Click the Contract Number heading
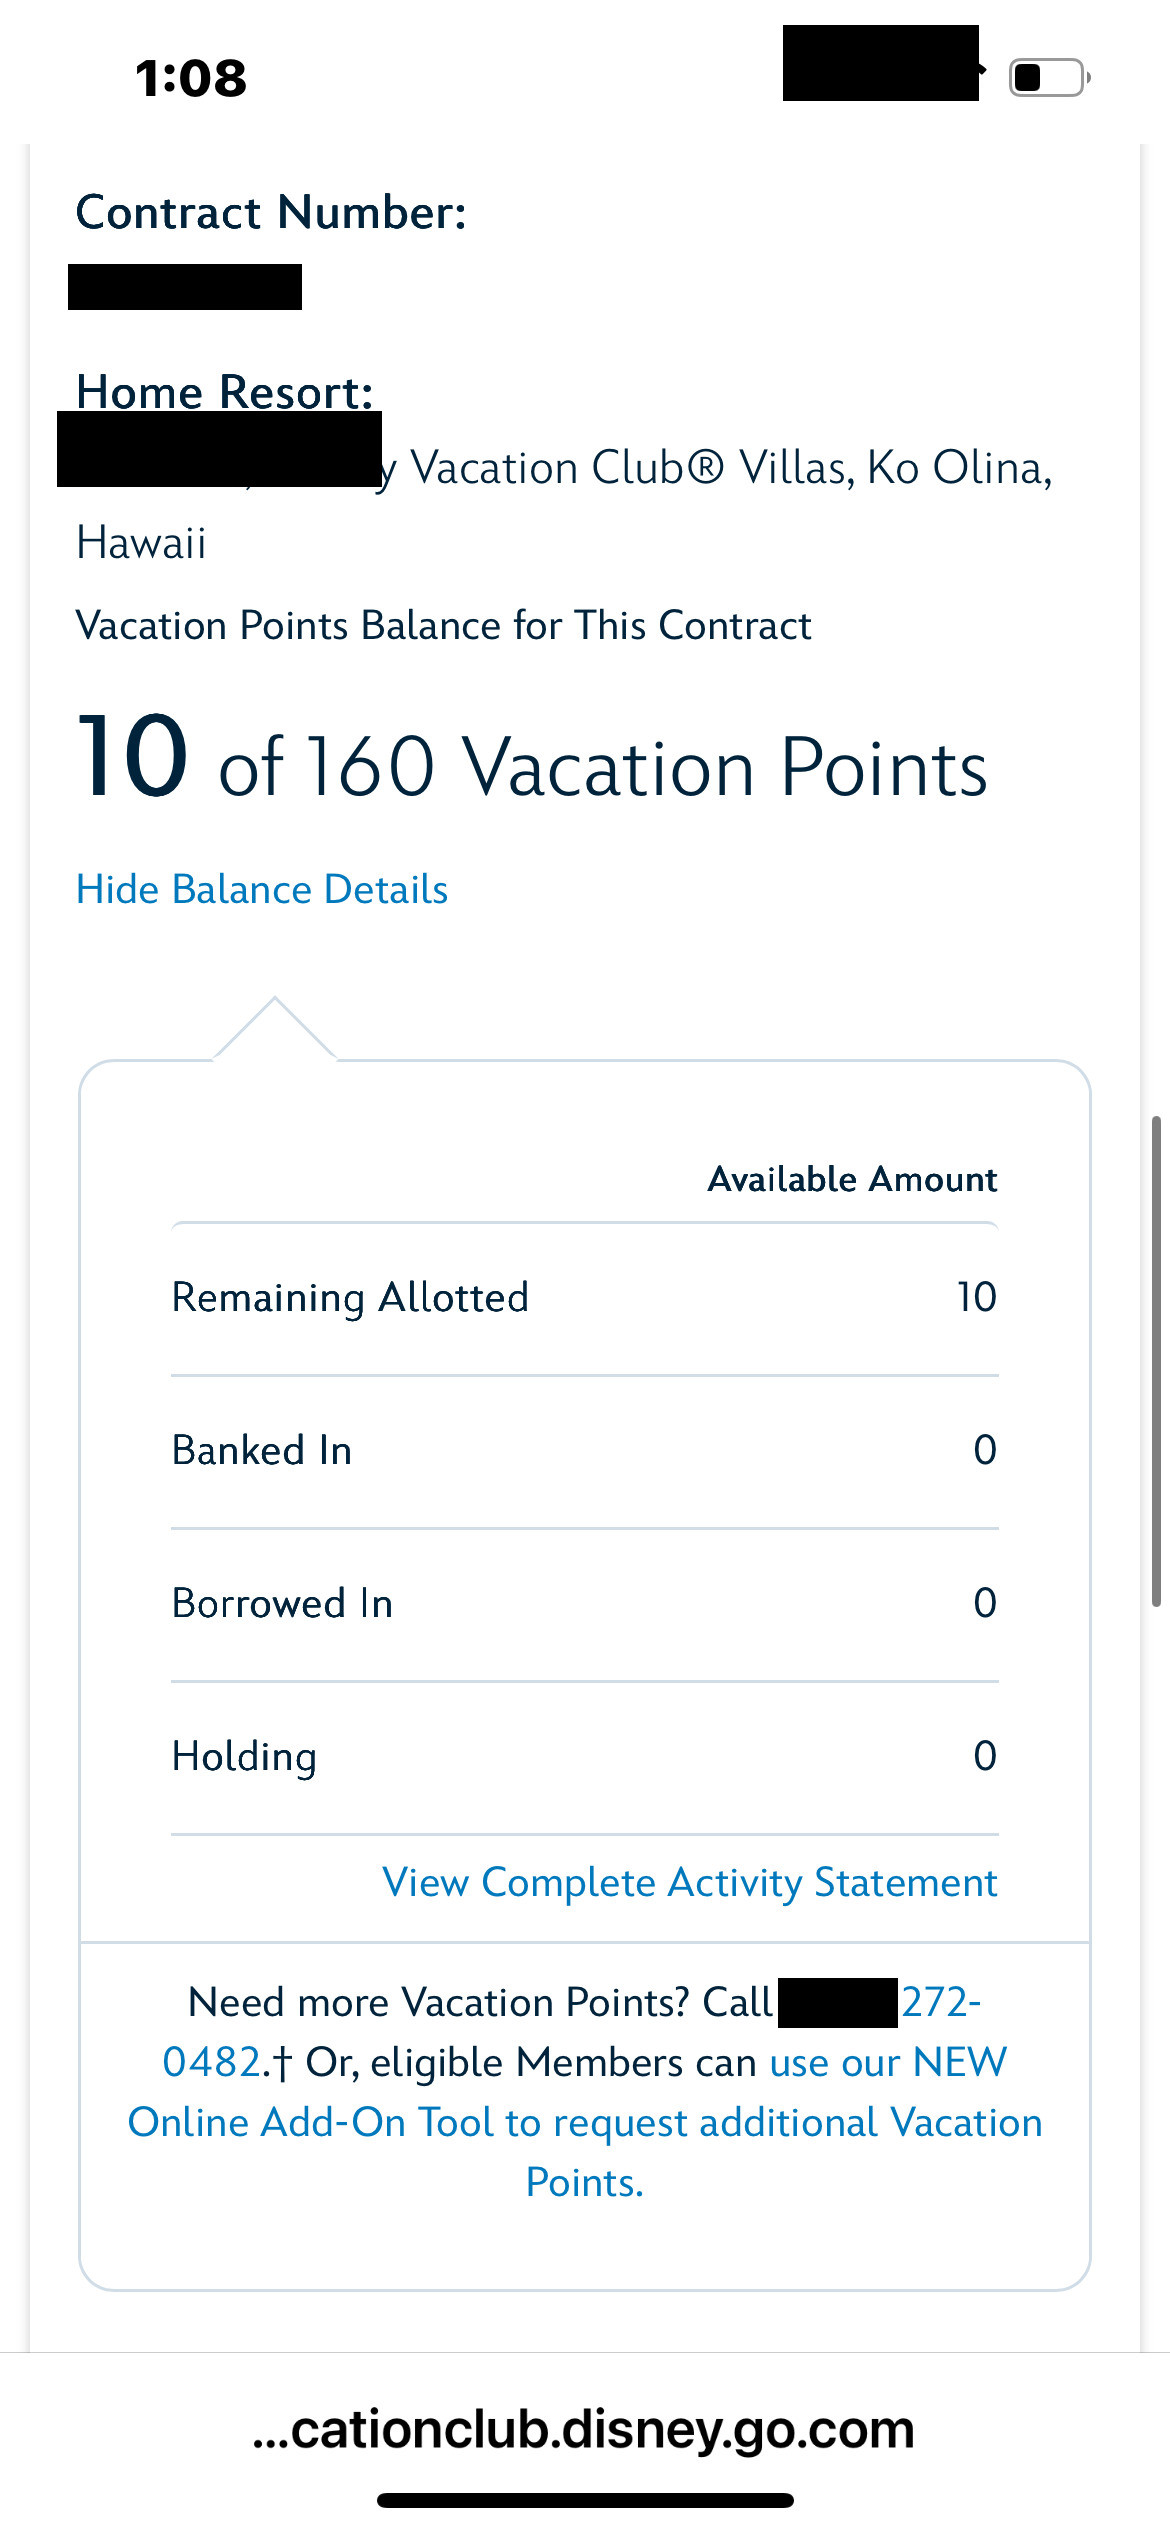Viewport: 1170px width, 2532px height. point(271,213)
